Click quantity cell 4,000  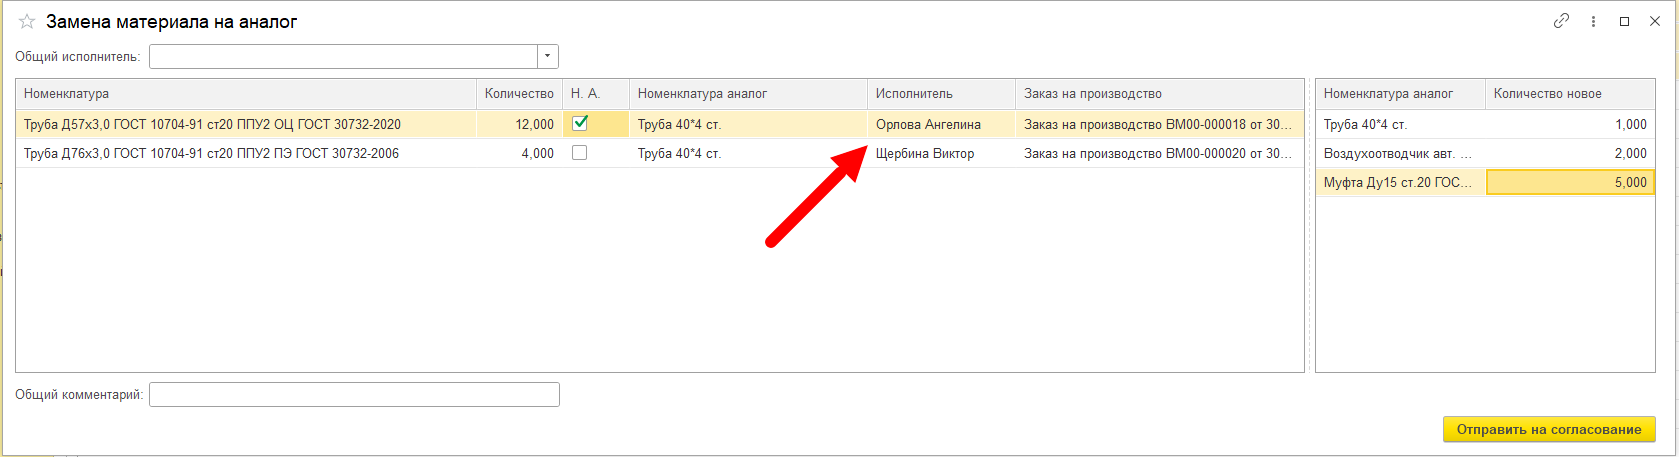pyautogui.click(x=519, y=153)
